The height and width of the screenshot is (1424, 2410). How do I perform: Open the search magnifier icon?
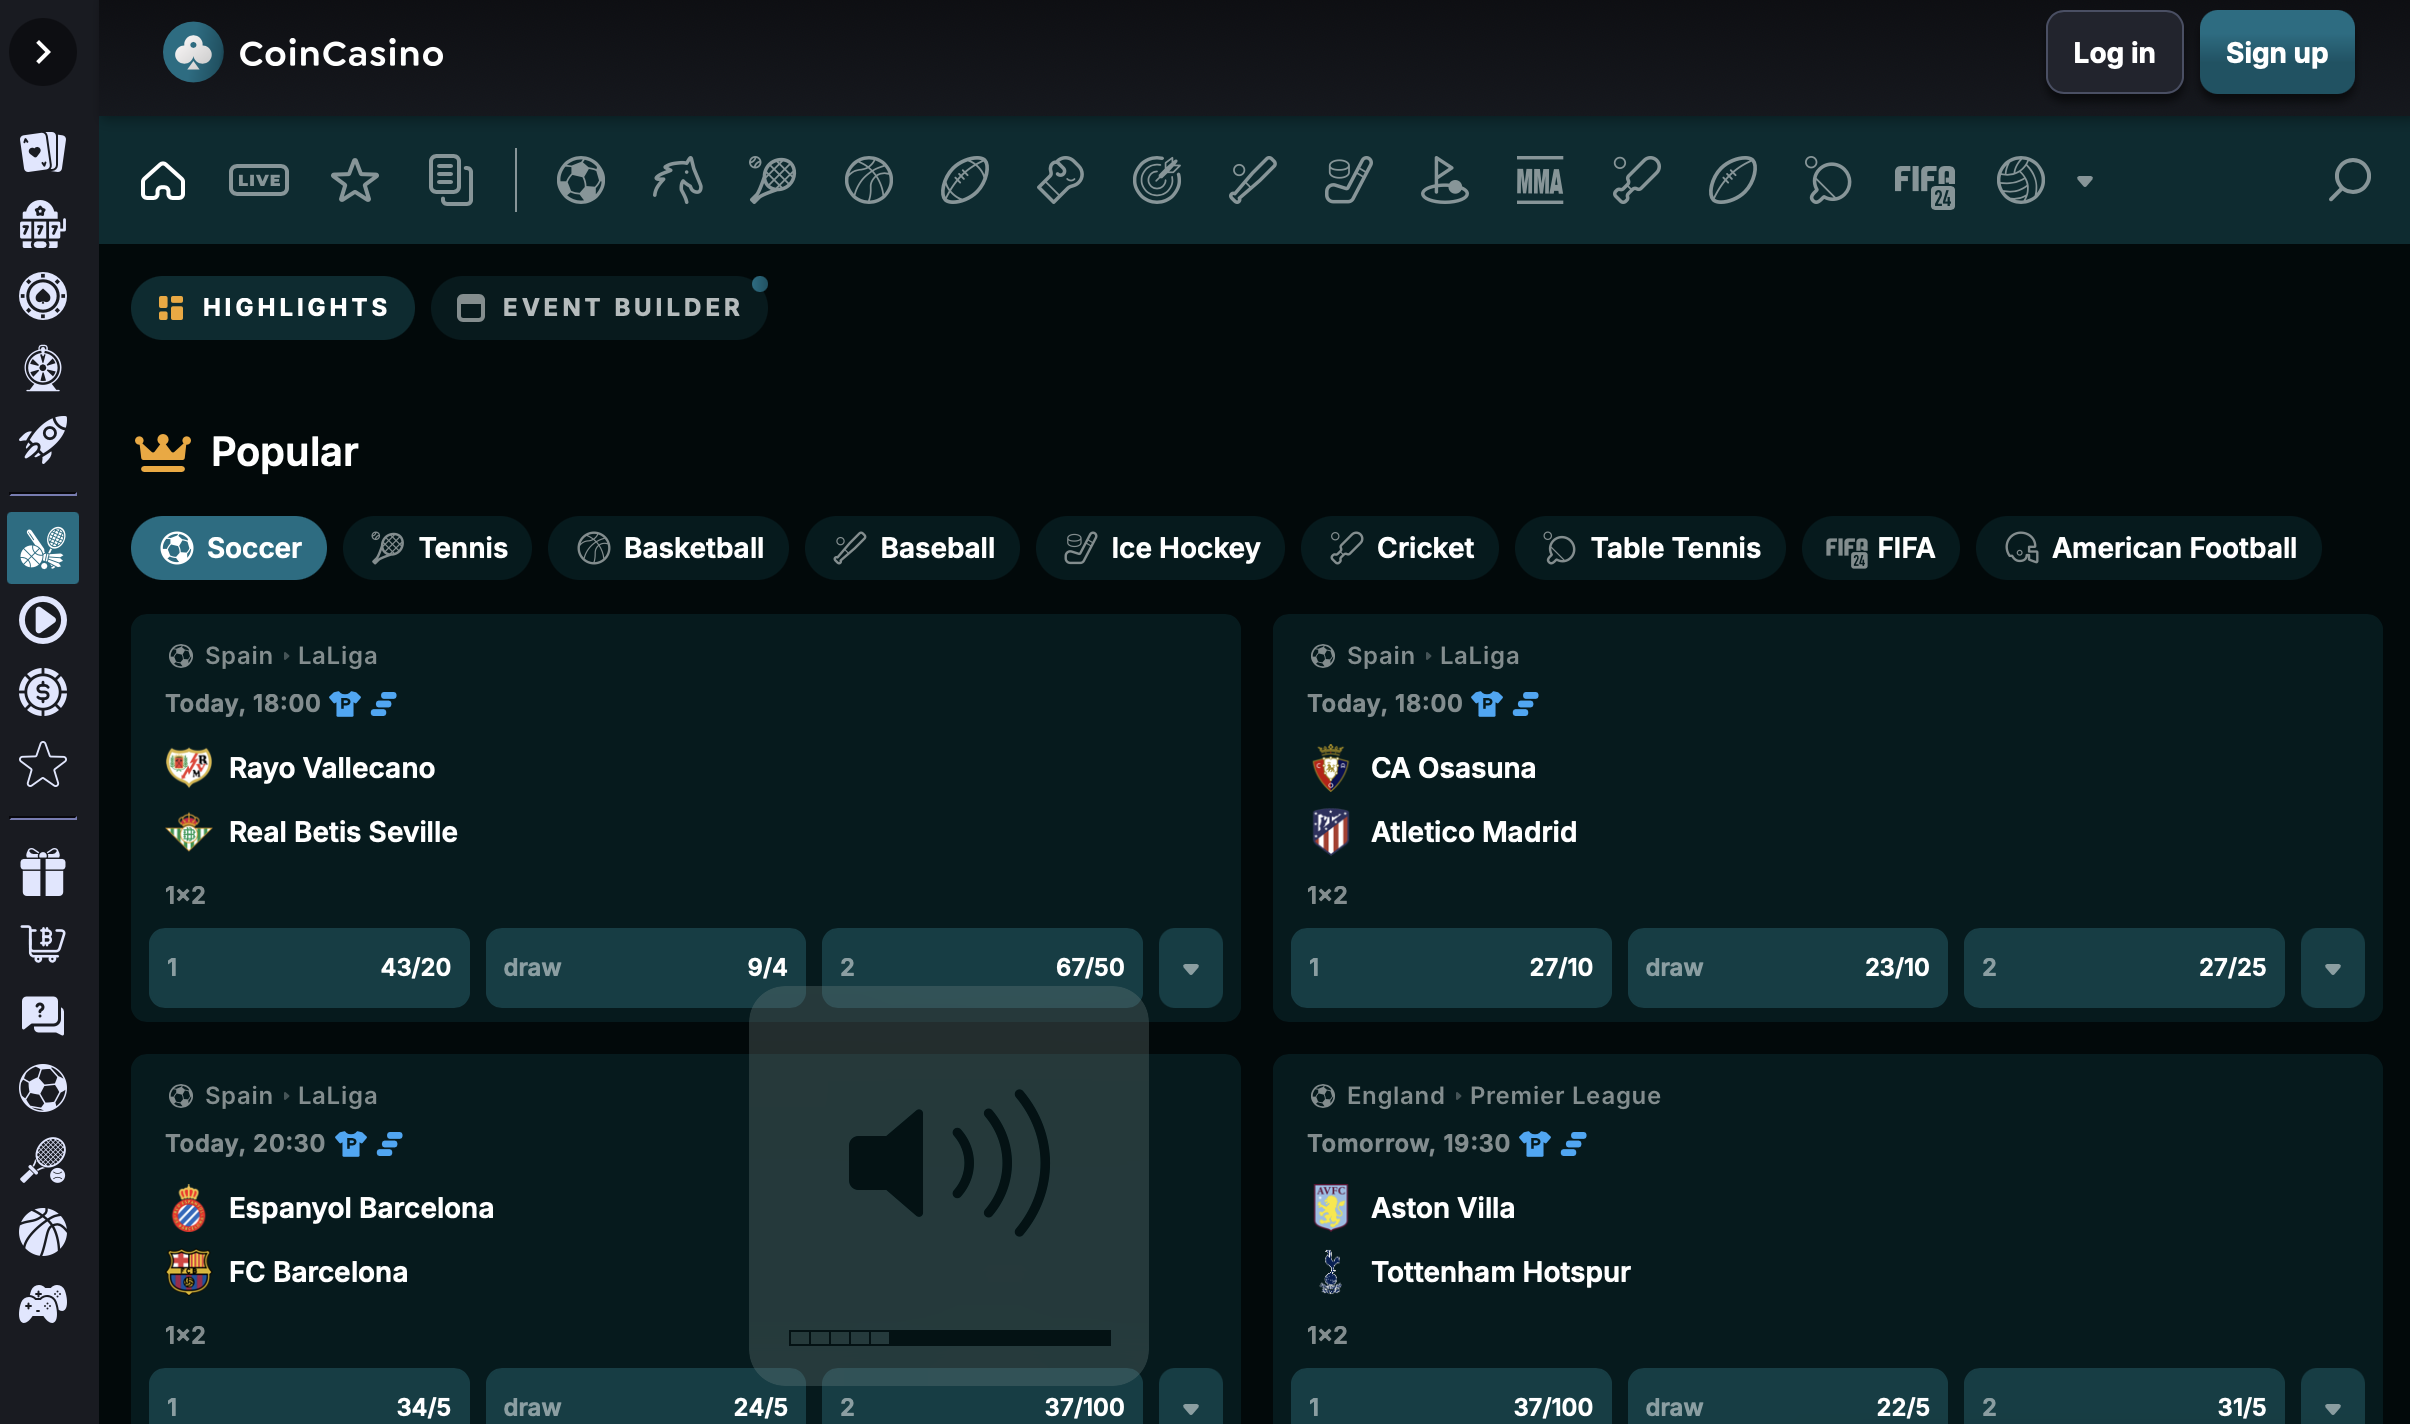pos(2349,181)
